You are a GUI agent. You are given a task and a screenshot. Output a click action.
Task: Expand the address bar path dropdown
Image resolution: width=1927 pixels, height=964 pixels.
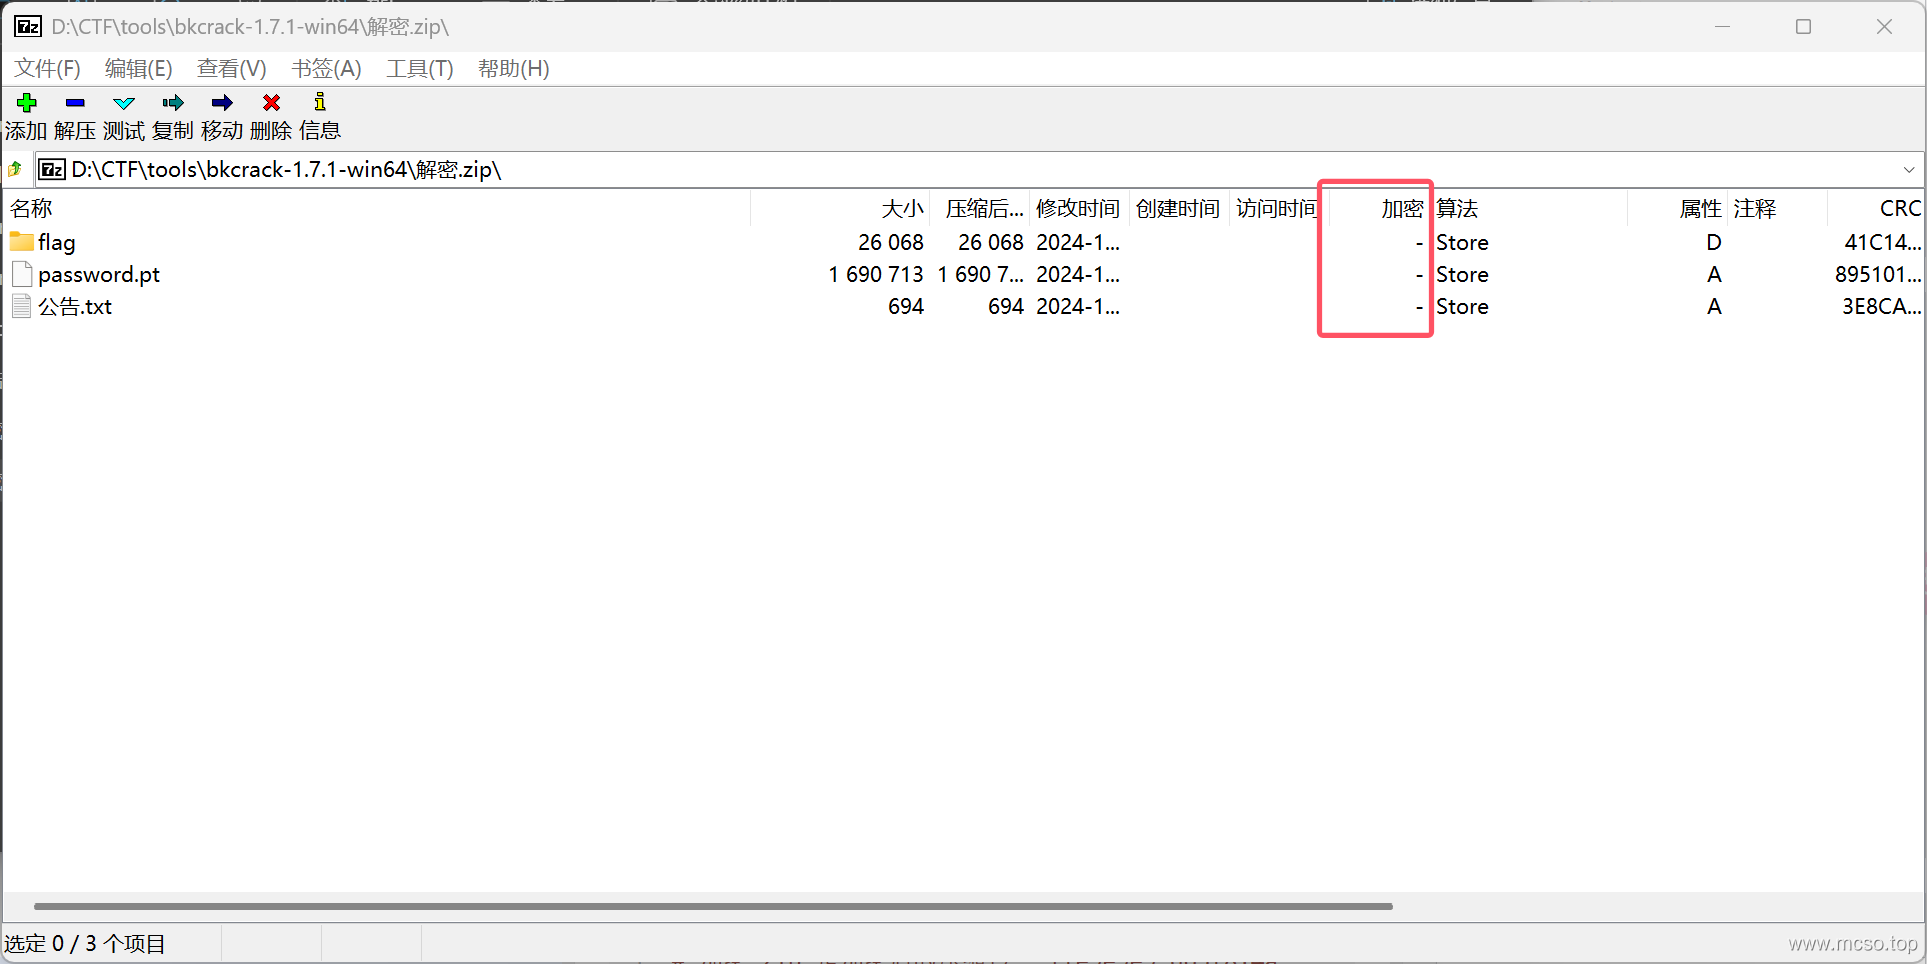pos(1908,170)
